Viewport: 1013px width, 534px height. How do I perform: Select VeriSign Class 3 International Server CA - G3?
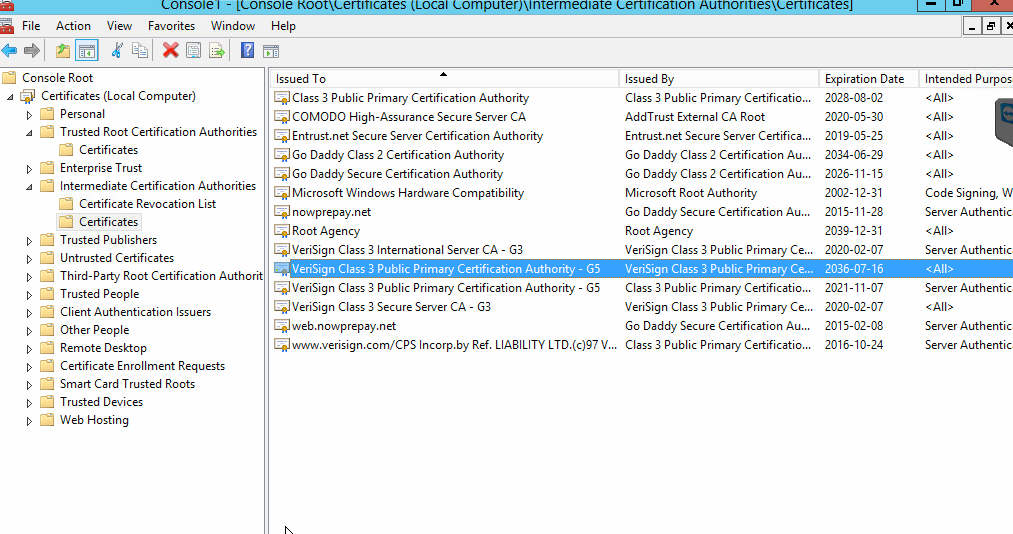point(407,250)
